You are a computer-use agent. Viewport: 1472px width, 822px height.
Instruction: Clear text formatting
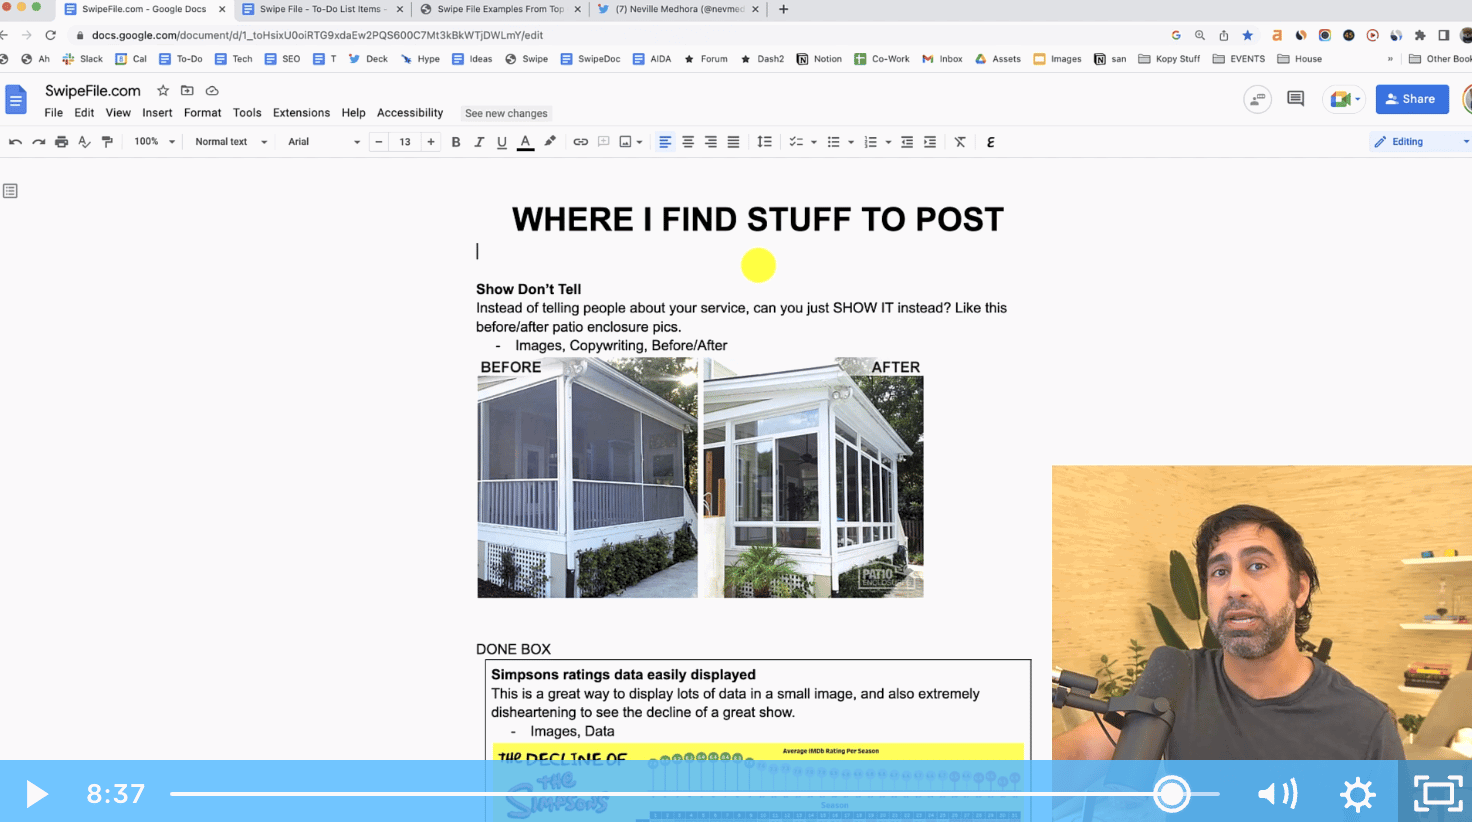point(960,142)
